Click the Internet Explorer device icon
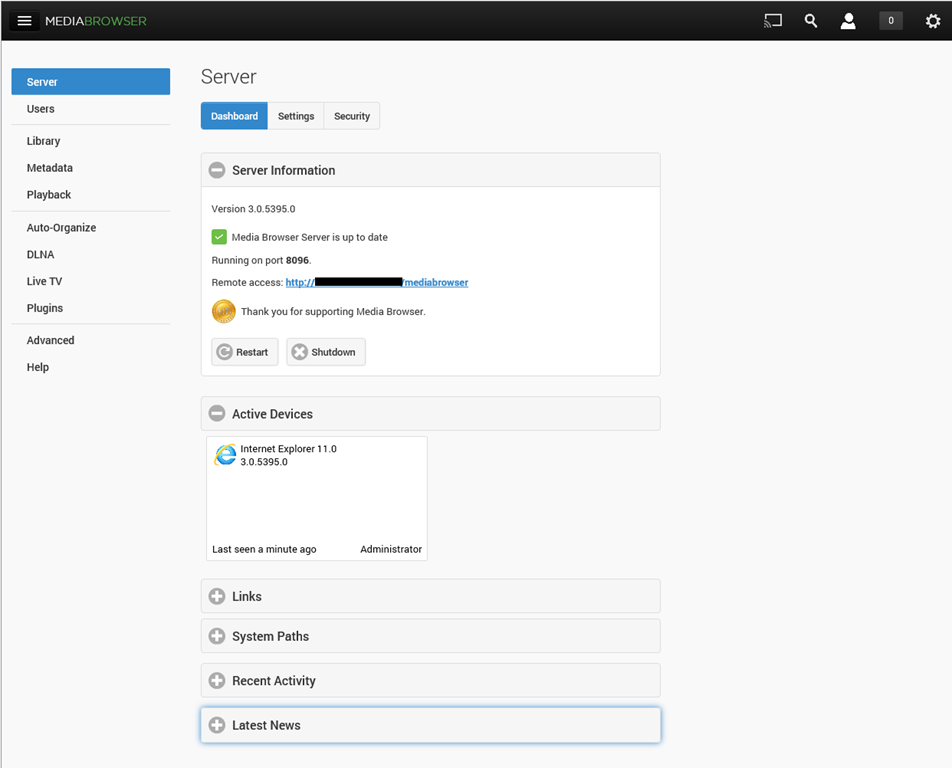The height and width of the screenshot is (768, 952). coord(225,455)
